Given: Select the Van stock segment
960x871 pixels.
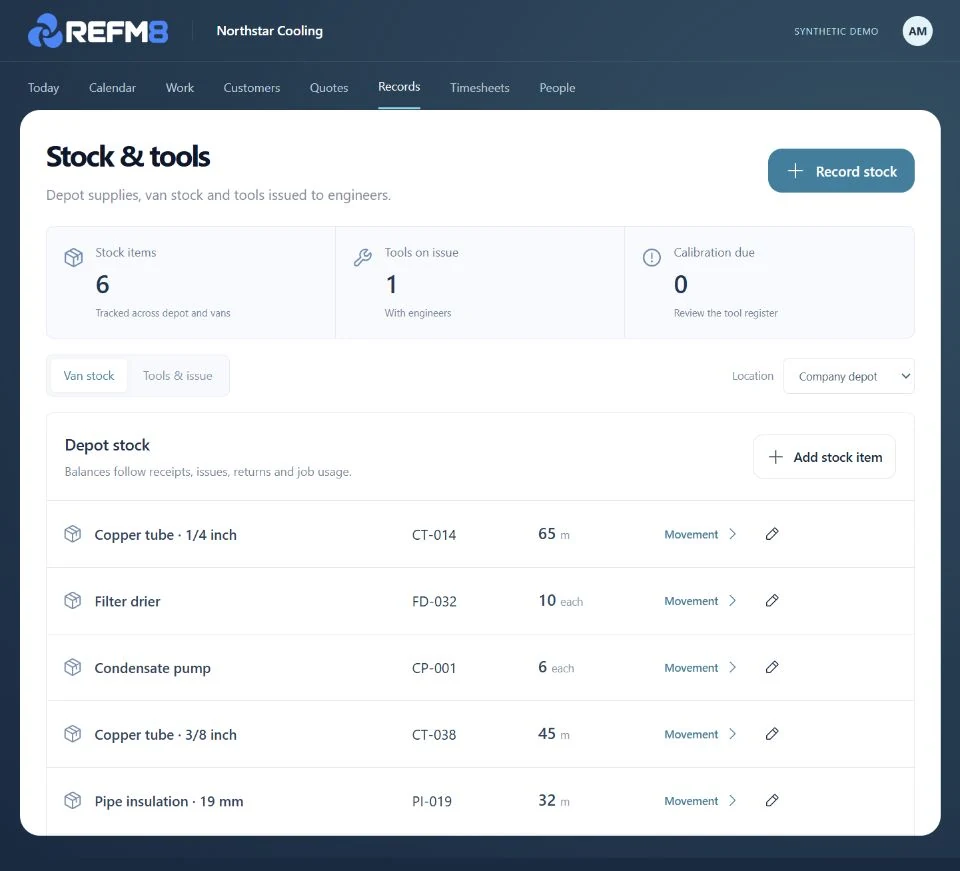Looking at the screenshot, I should point(89,376).
